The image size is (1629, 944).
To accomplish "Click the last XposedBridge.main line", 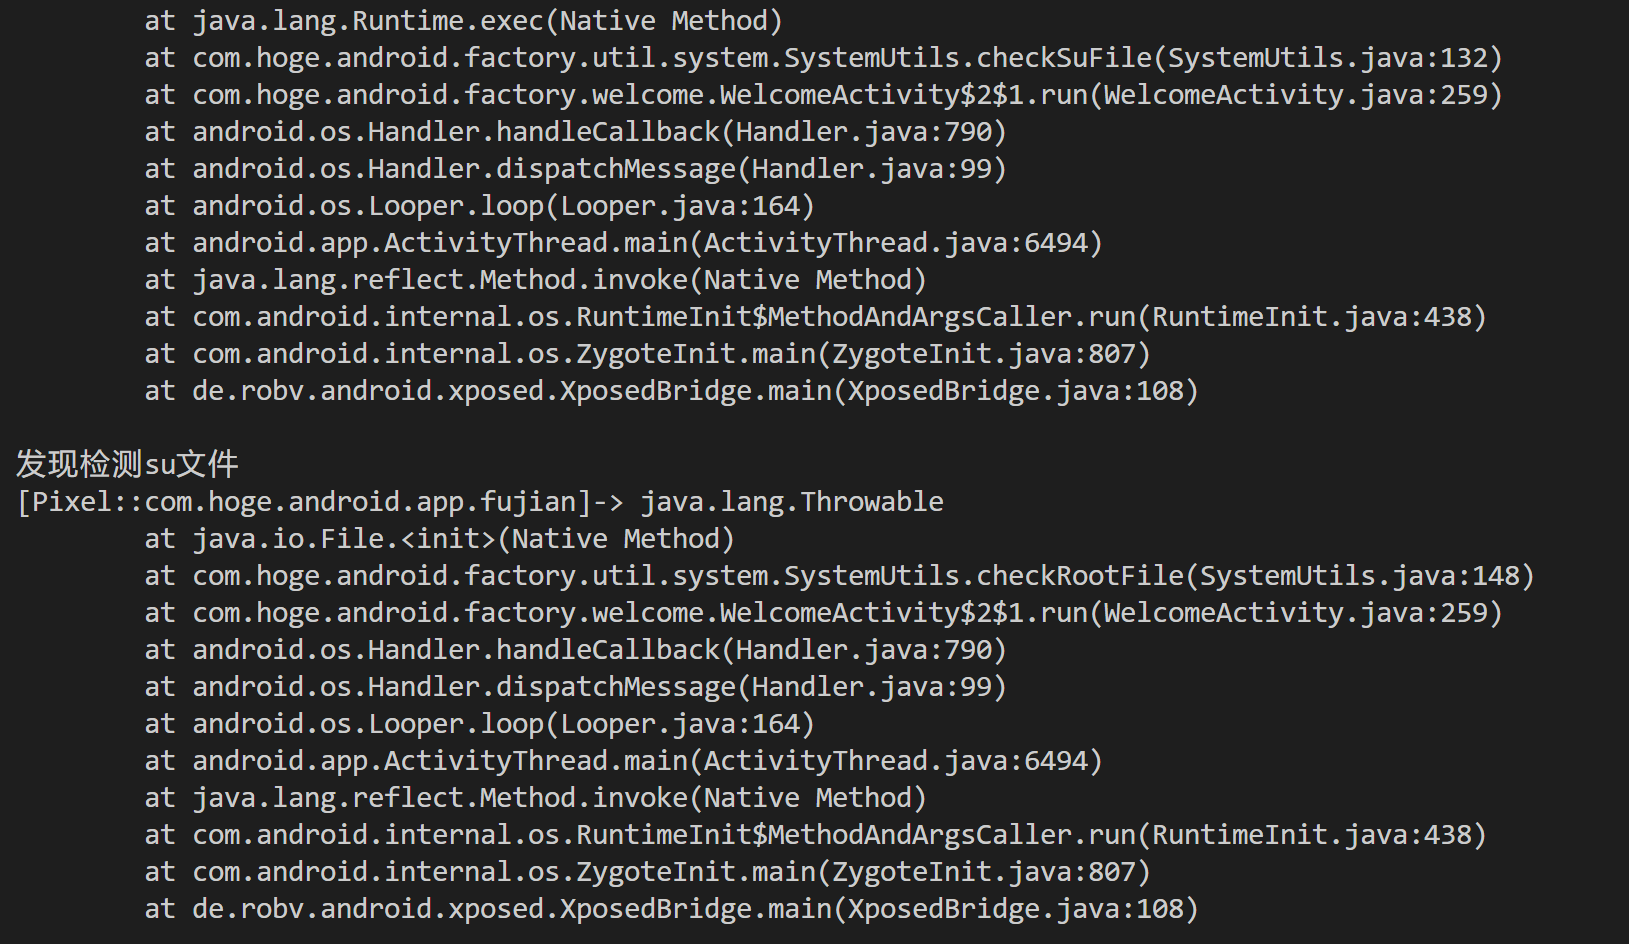I will [x=671, y=909].
